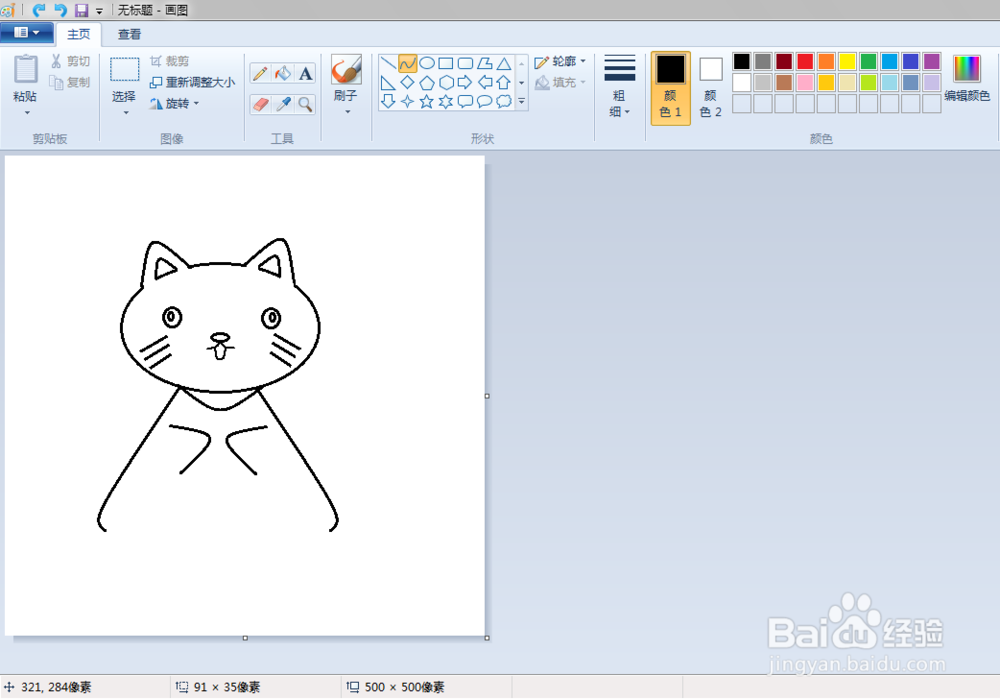
Task: Open the Paint file menu button
Action: click(x=26, y=33)
